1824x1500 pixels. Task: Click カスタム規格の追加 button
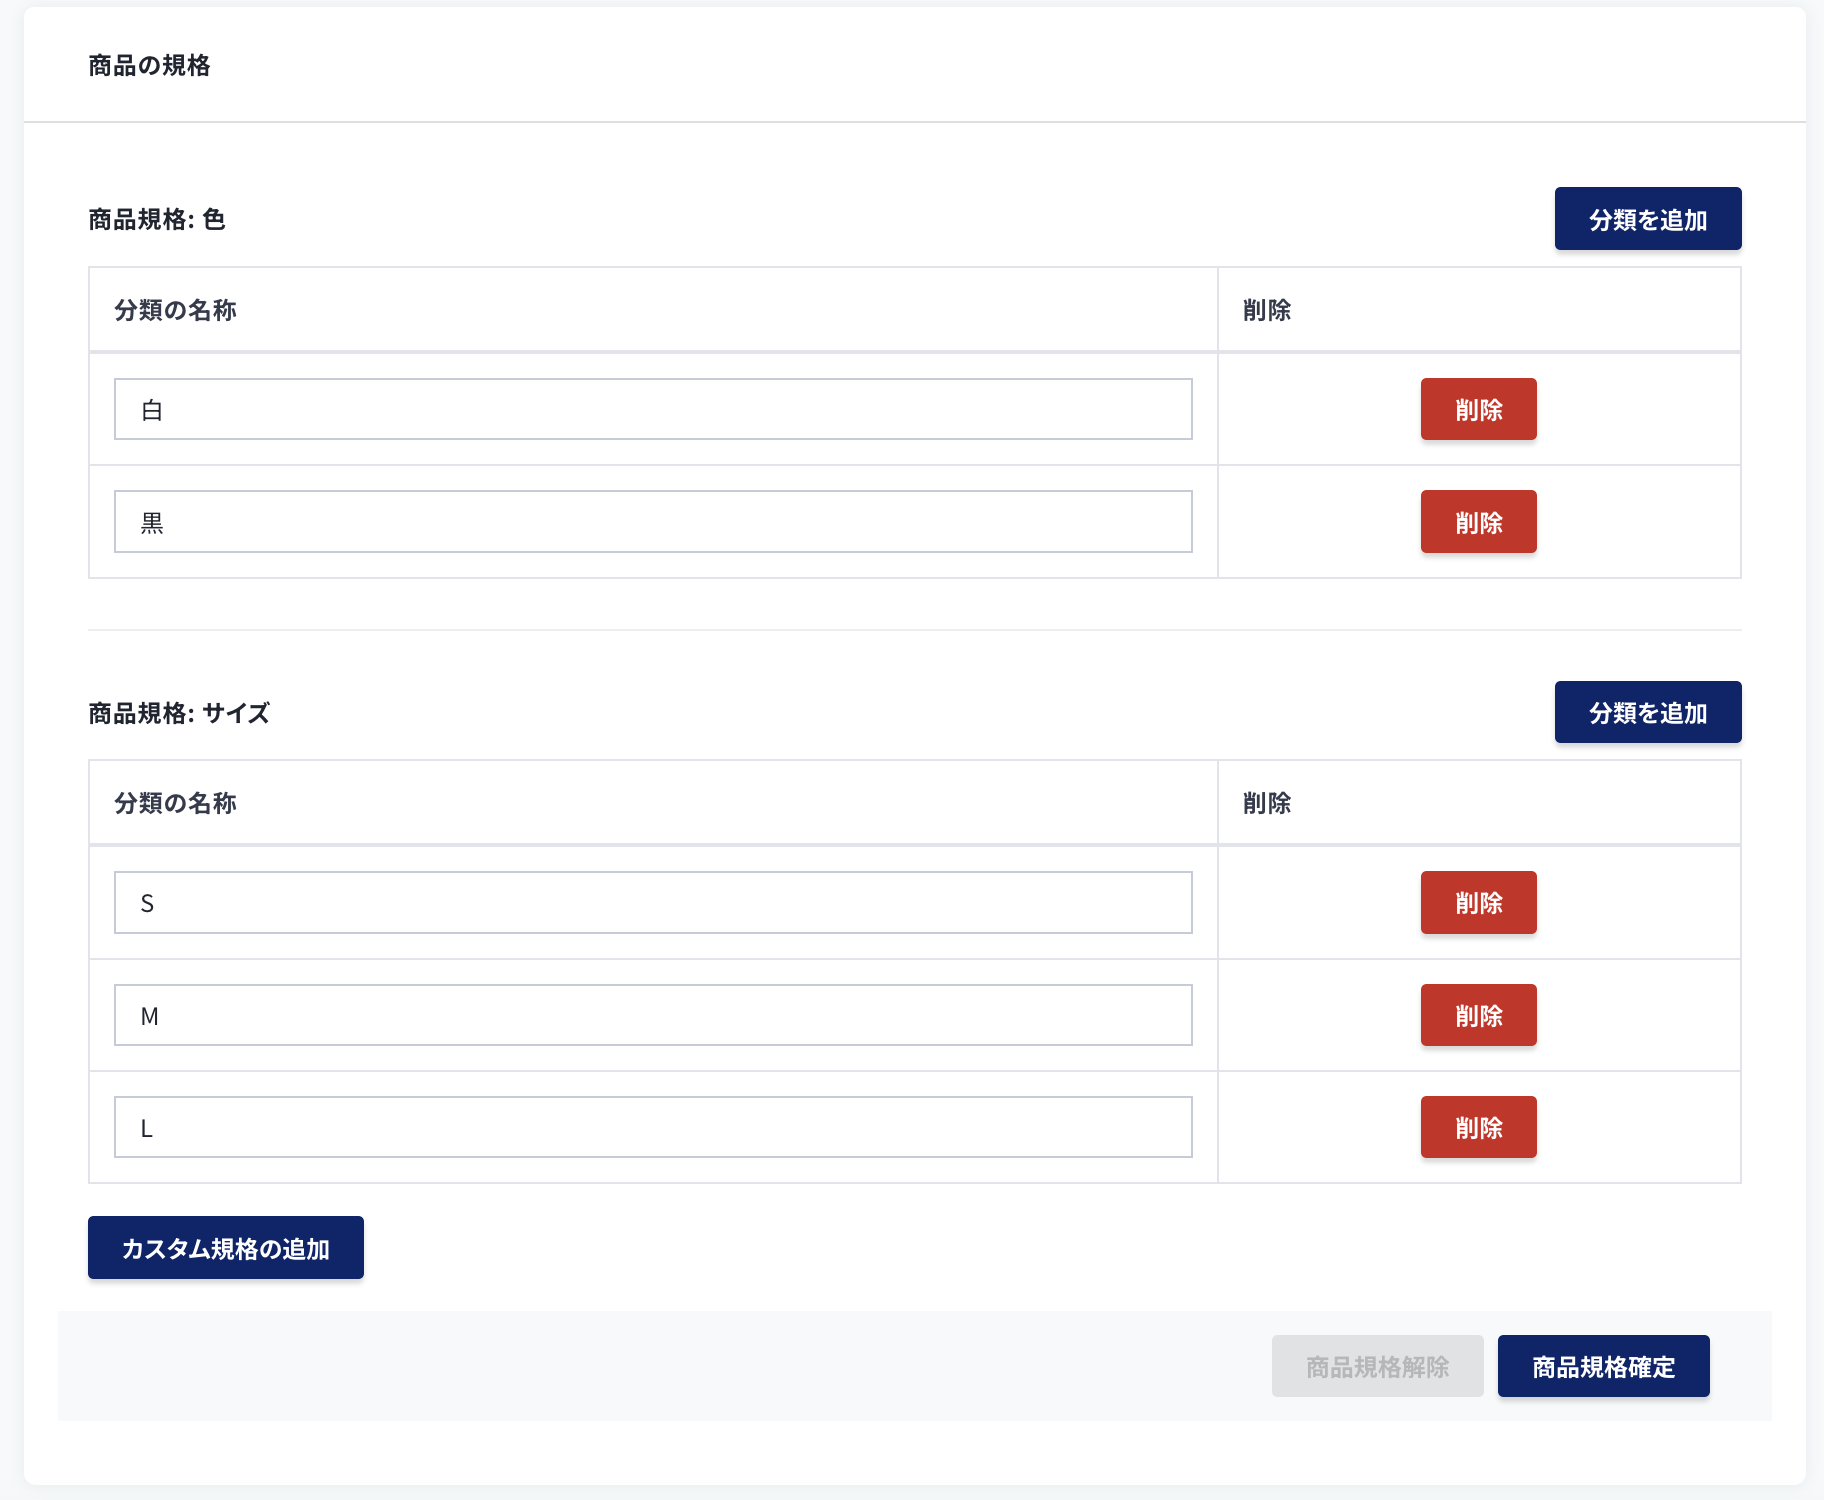point(225,1247)
